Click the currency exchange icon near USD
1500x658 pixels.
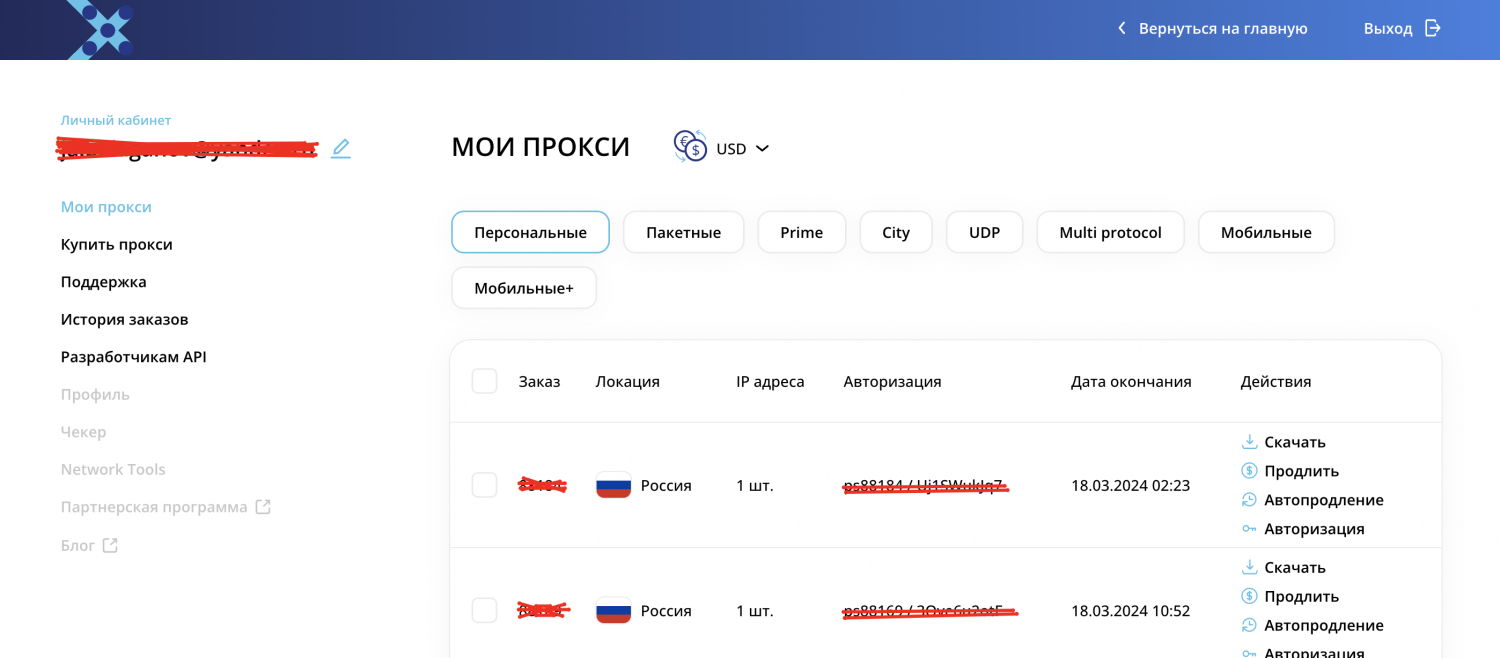(x=690, y=147)
